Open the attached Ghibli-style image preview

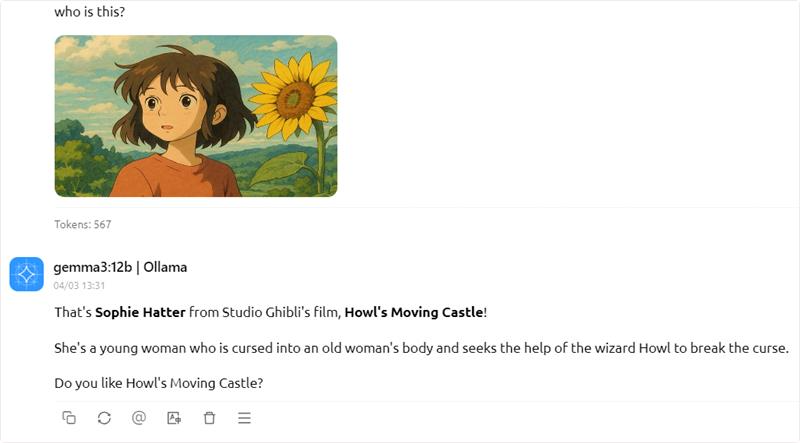click(x=195, y=116)
